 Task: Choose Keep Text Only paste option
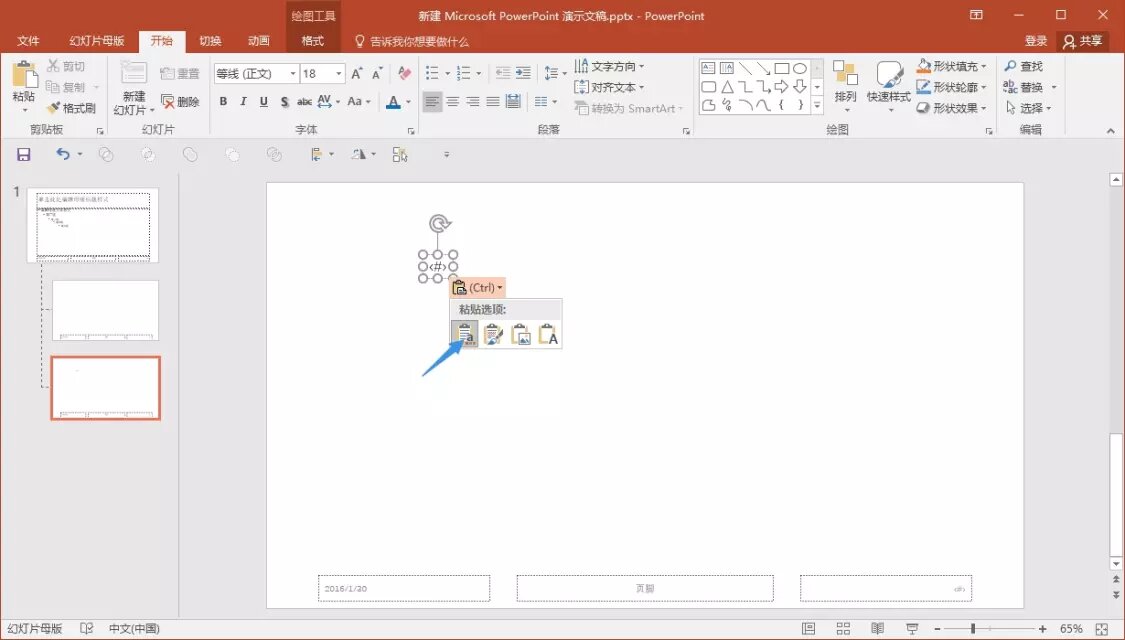[x=548, y=334]
